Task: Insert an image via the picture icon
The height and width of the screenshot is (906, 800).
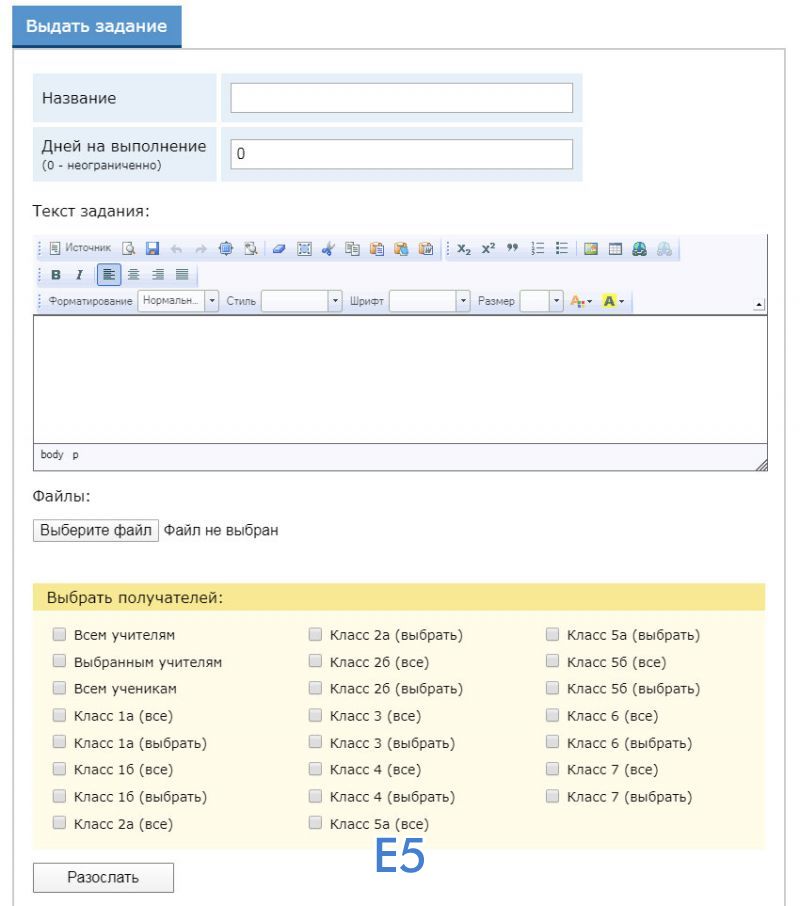Action: point(591,247)
